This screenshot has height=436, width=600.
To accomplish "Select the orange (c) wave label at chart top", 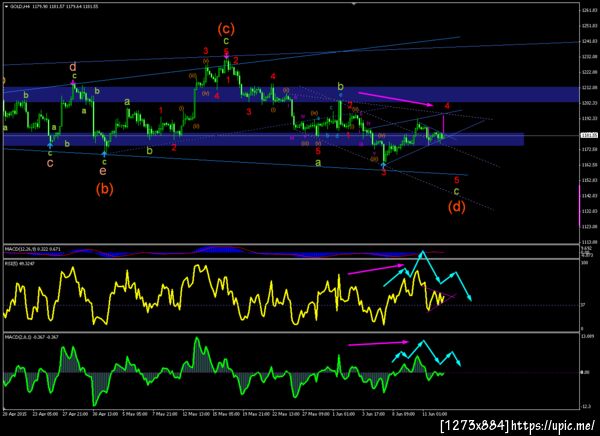I will (x=226, y=28).
